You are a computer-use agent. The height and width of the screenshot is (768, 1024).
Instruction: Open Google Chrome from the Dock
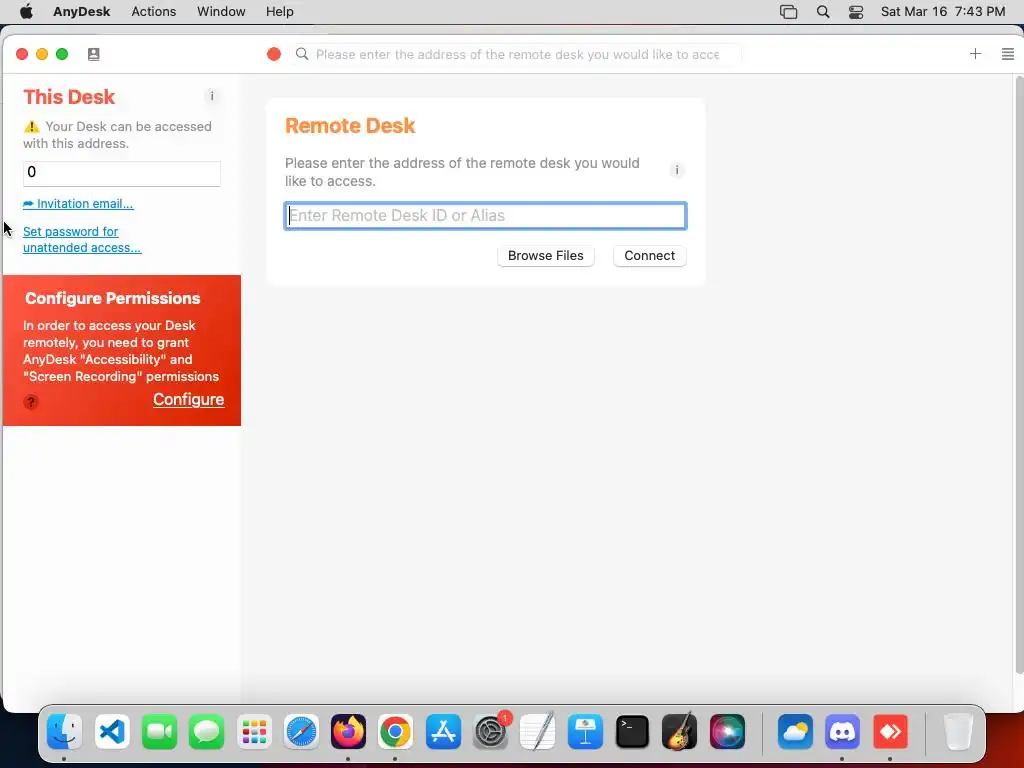[x=395, y=731]
